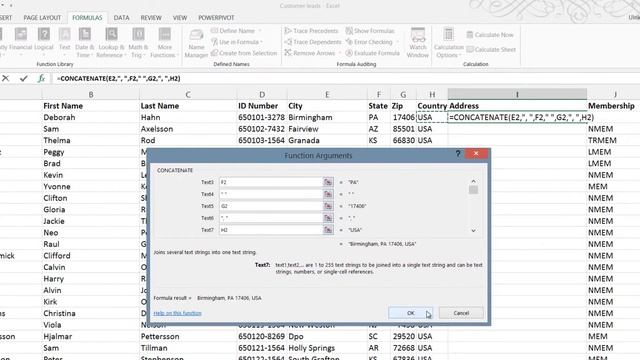Open Calculation Options dropdown

coord(448,42)
